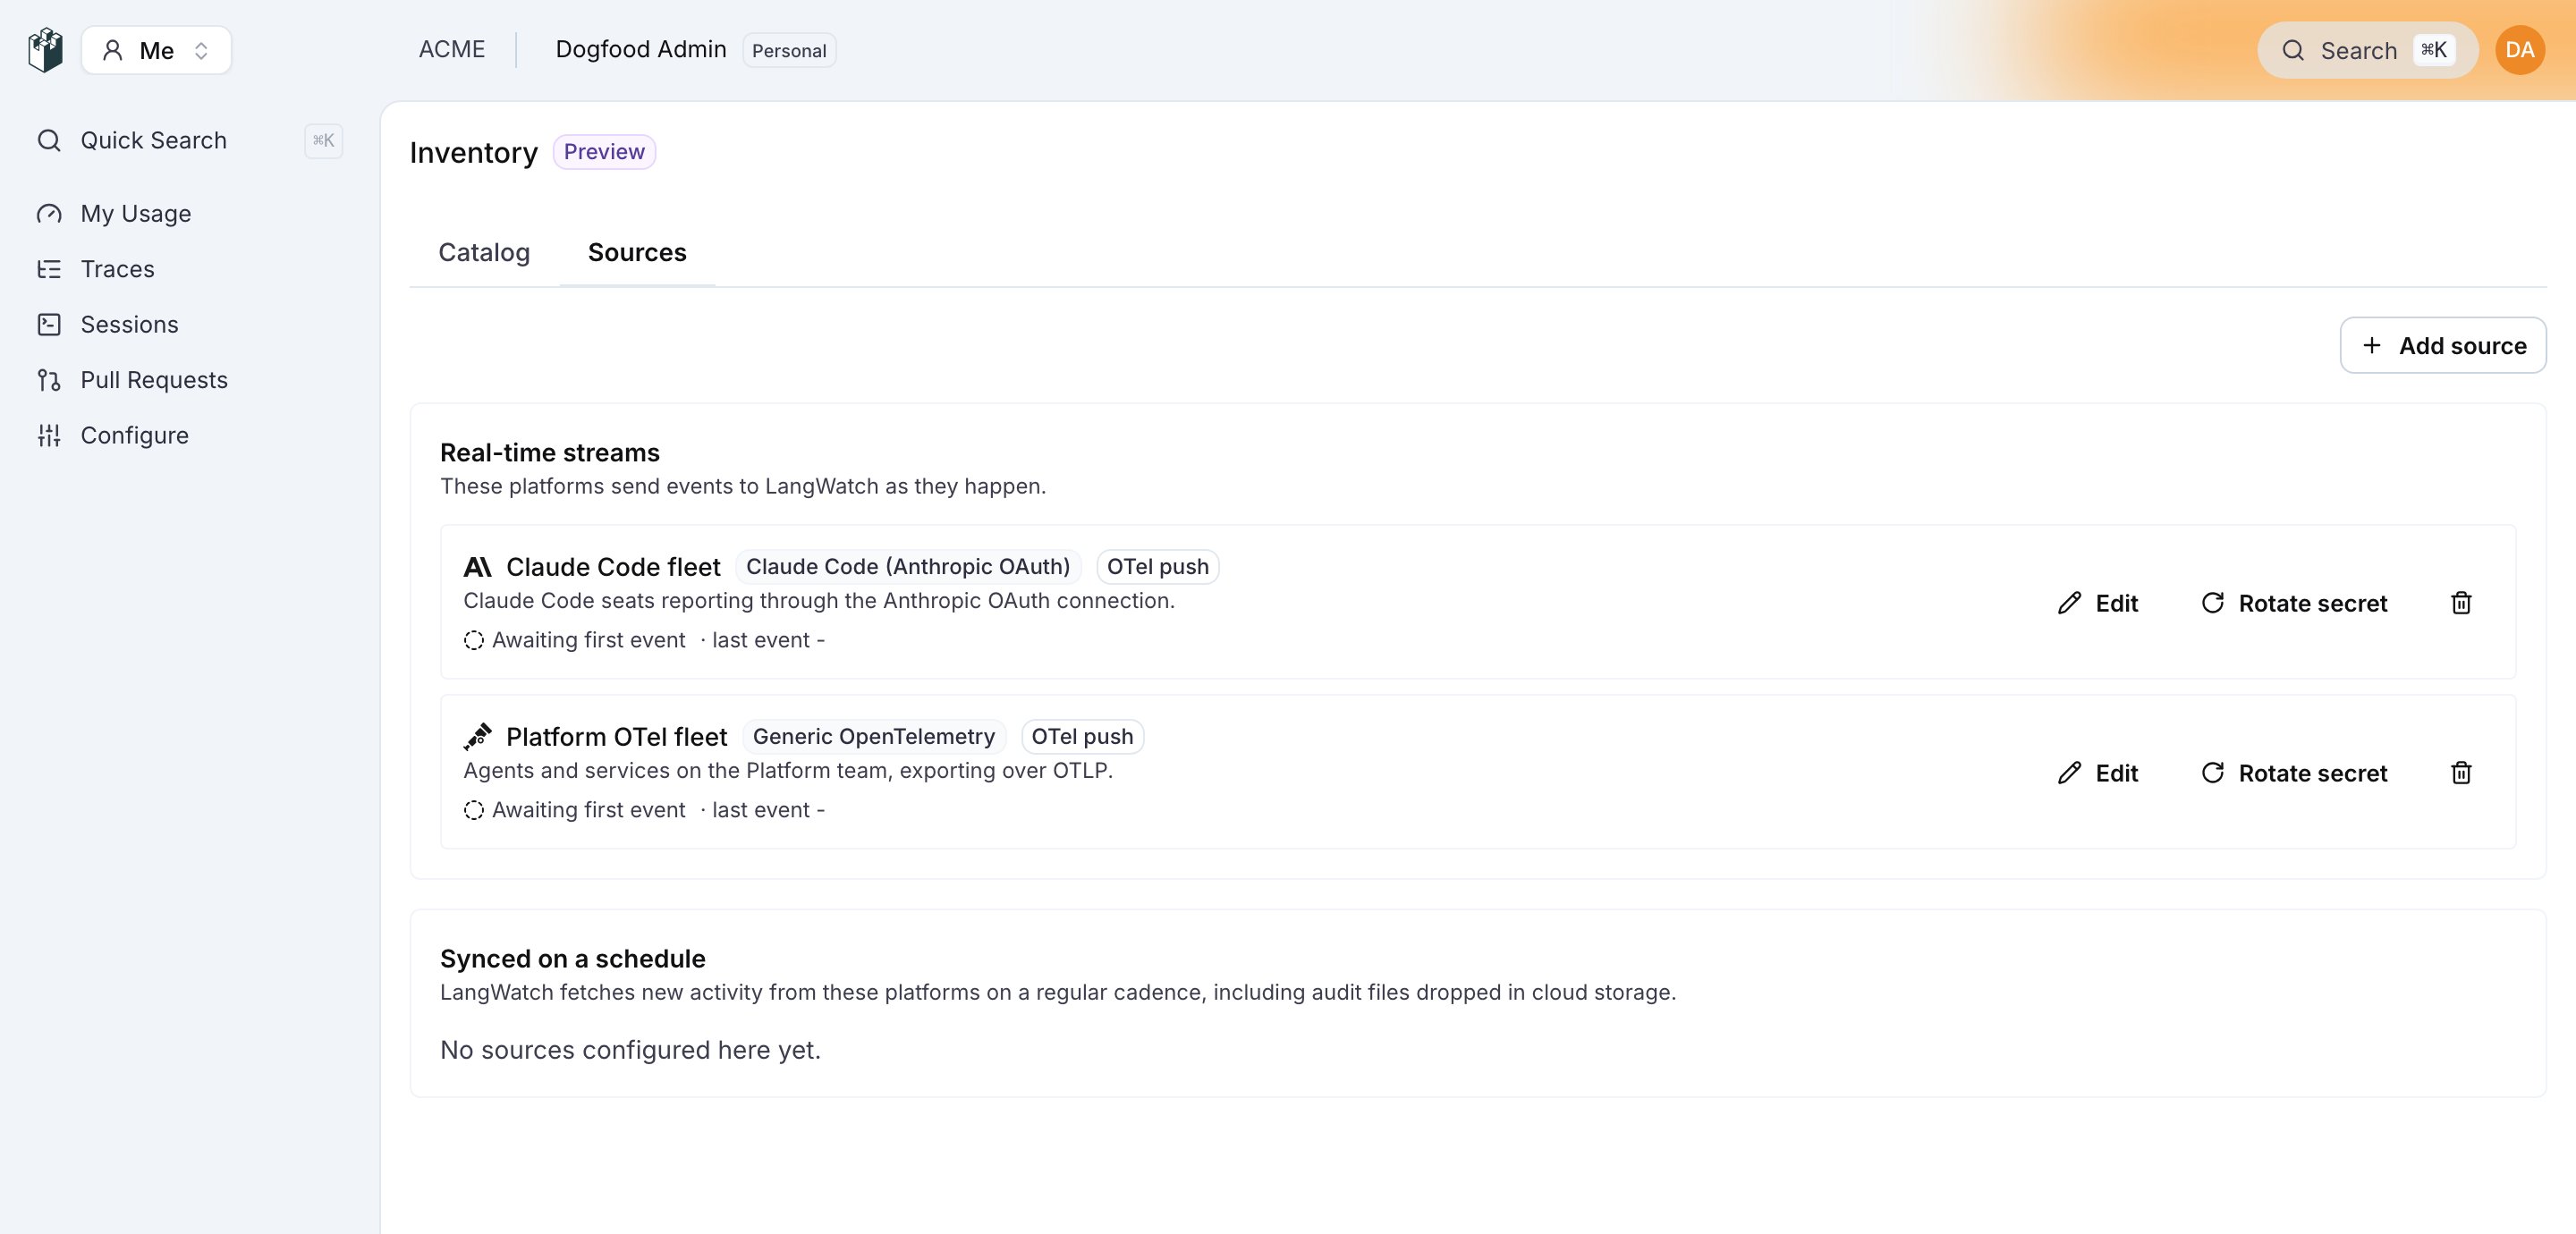The width and height of the screenshot is (2576, 1234).
Task: Click the Inventory page title
Action: point(474,152)
